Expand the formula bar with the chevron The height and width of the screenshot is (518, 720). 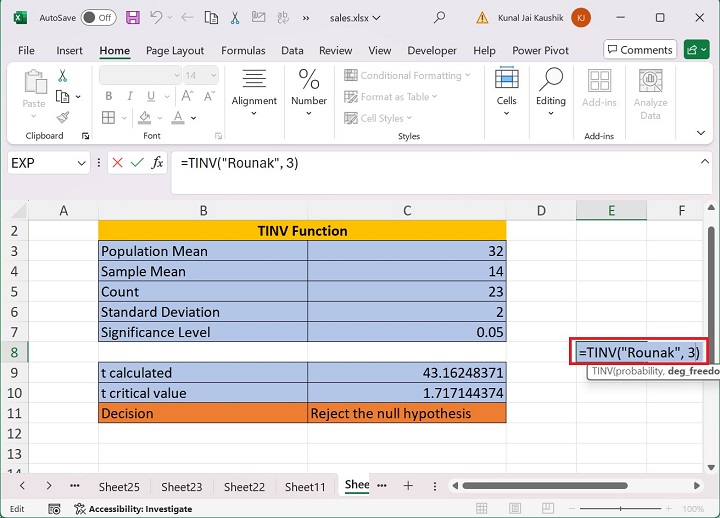pos(706,162)
